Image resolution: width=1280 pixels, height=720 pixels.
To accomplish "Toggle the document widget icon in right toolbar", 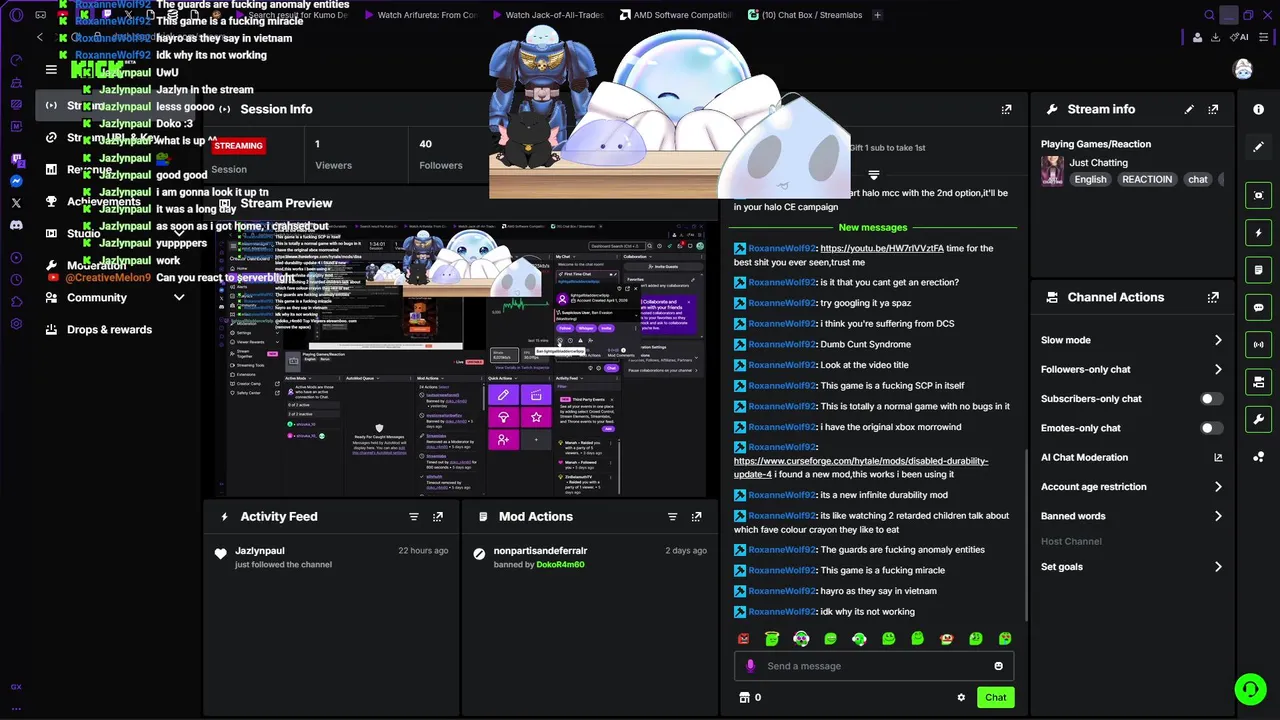I will 1259,270.
